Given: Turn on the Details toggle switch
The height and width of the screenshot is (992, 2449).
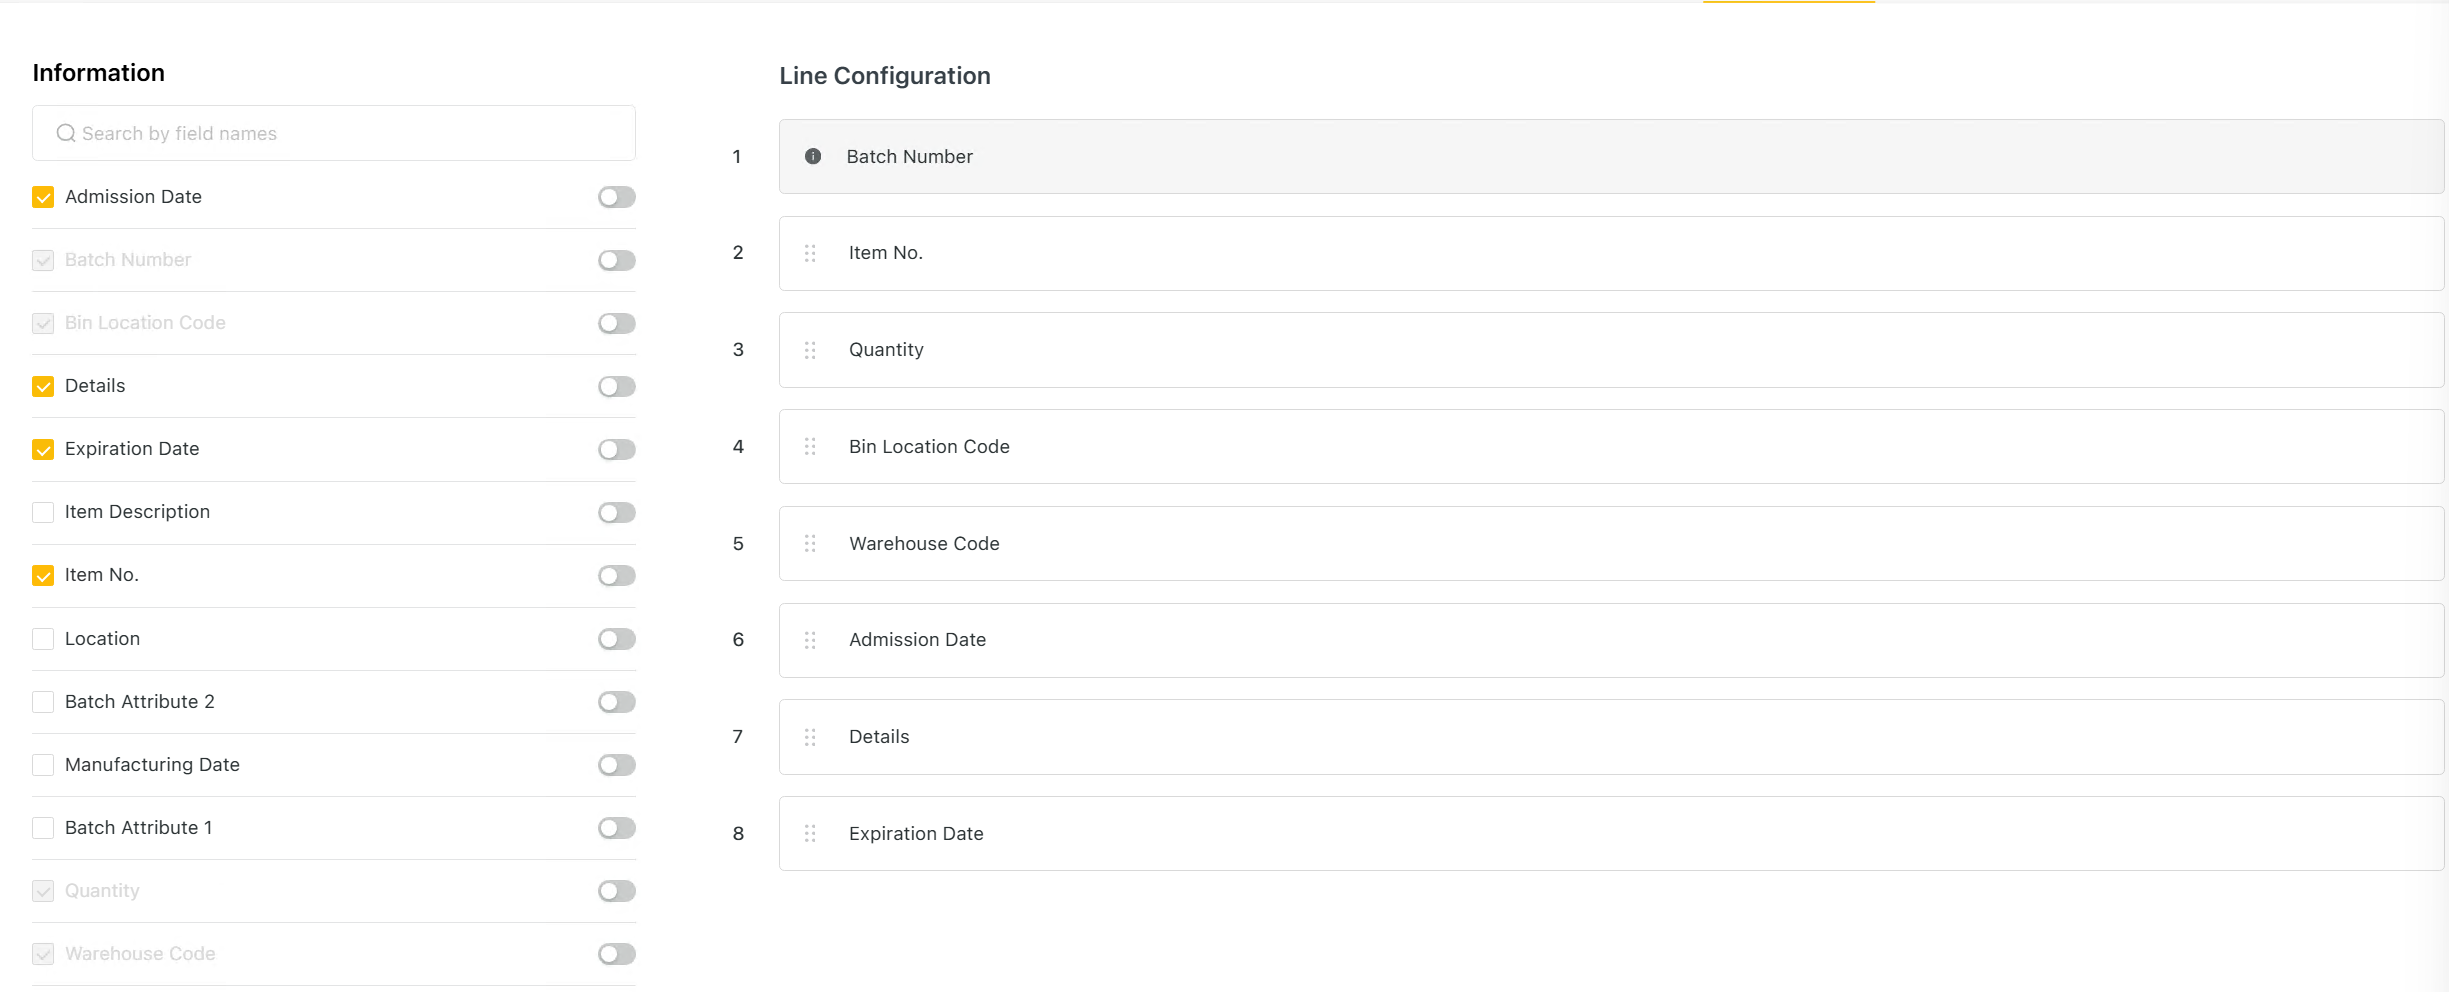Looking at the screenshot, I should [x=616, y=386].
